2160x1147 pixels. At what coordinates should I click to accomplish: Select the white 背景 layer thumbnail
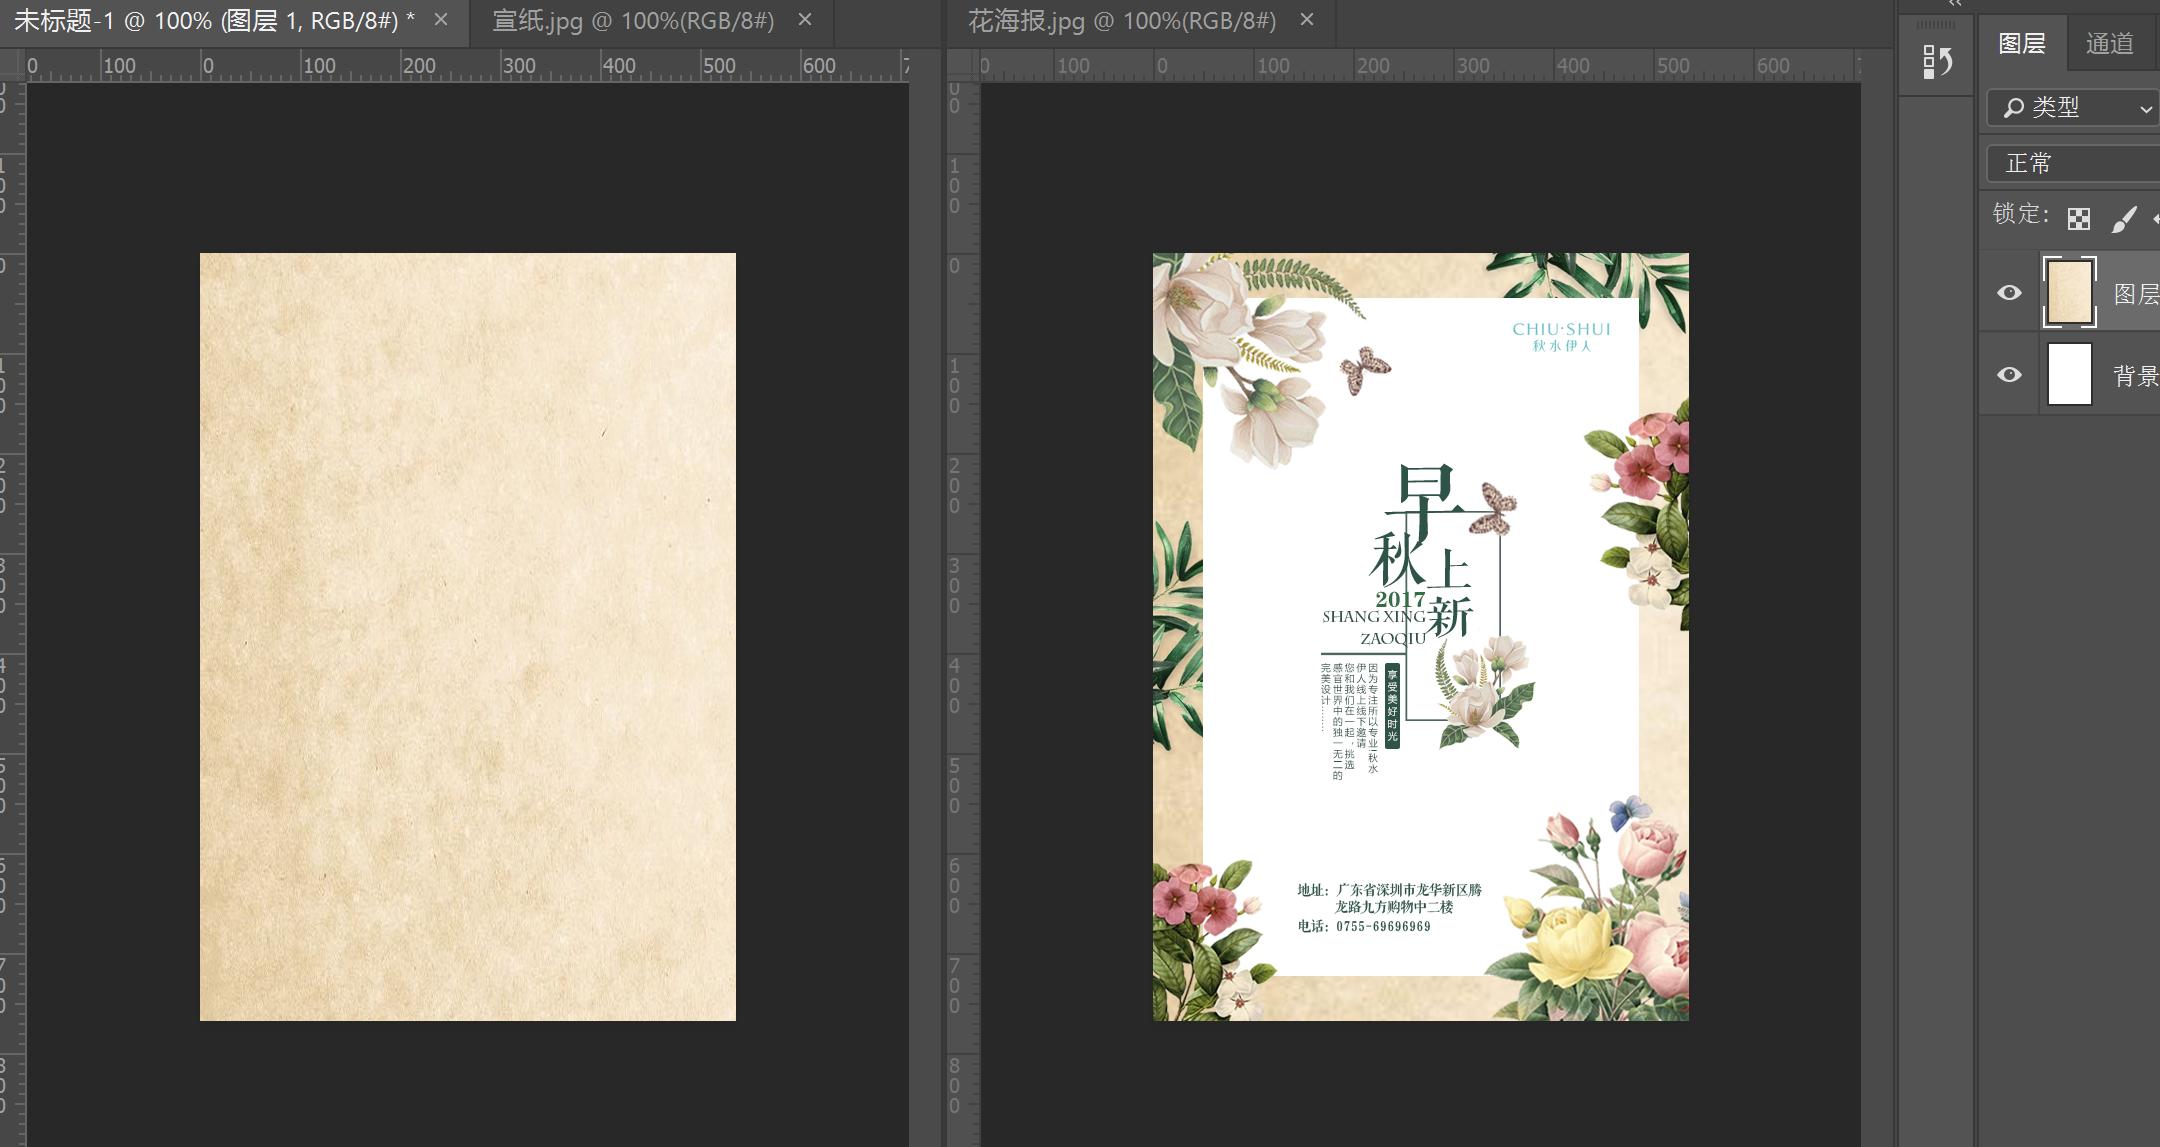(x=2069, y=374)
